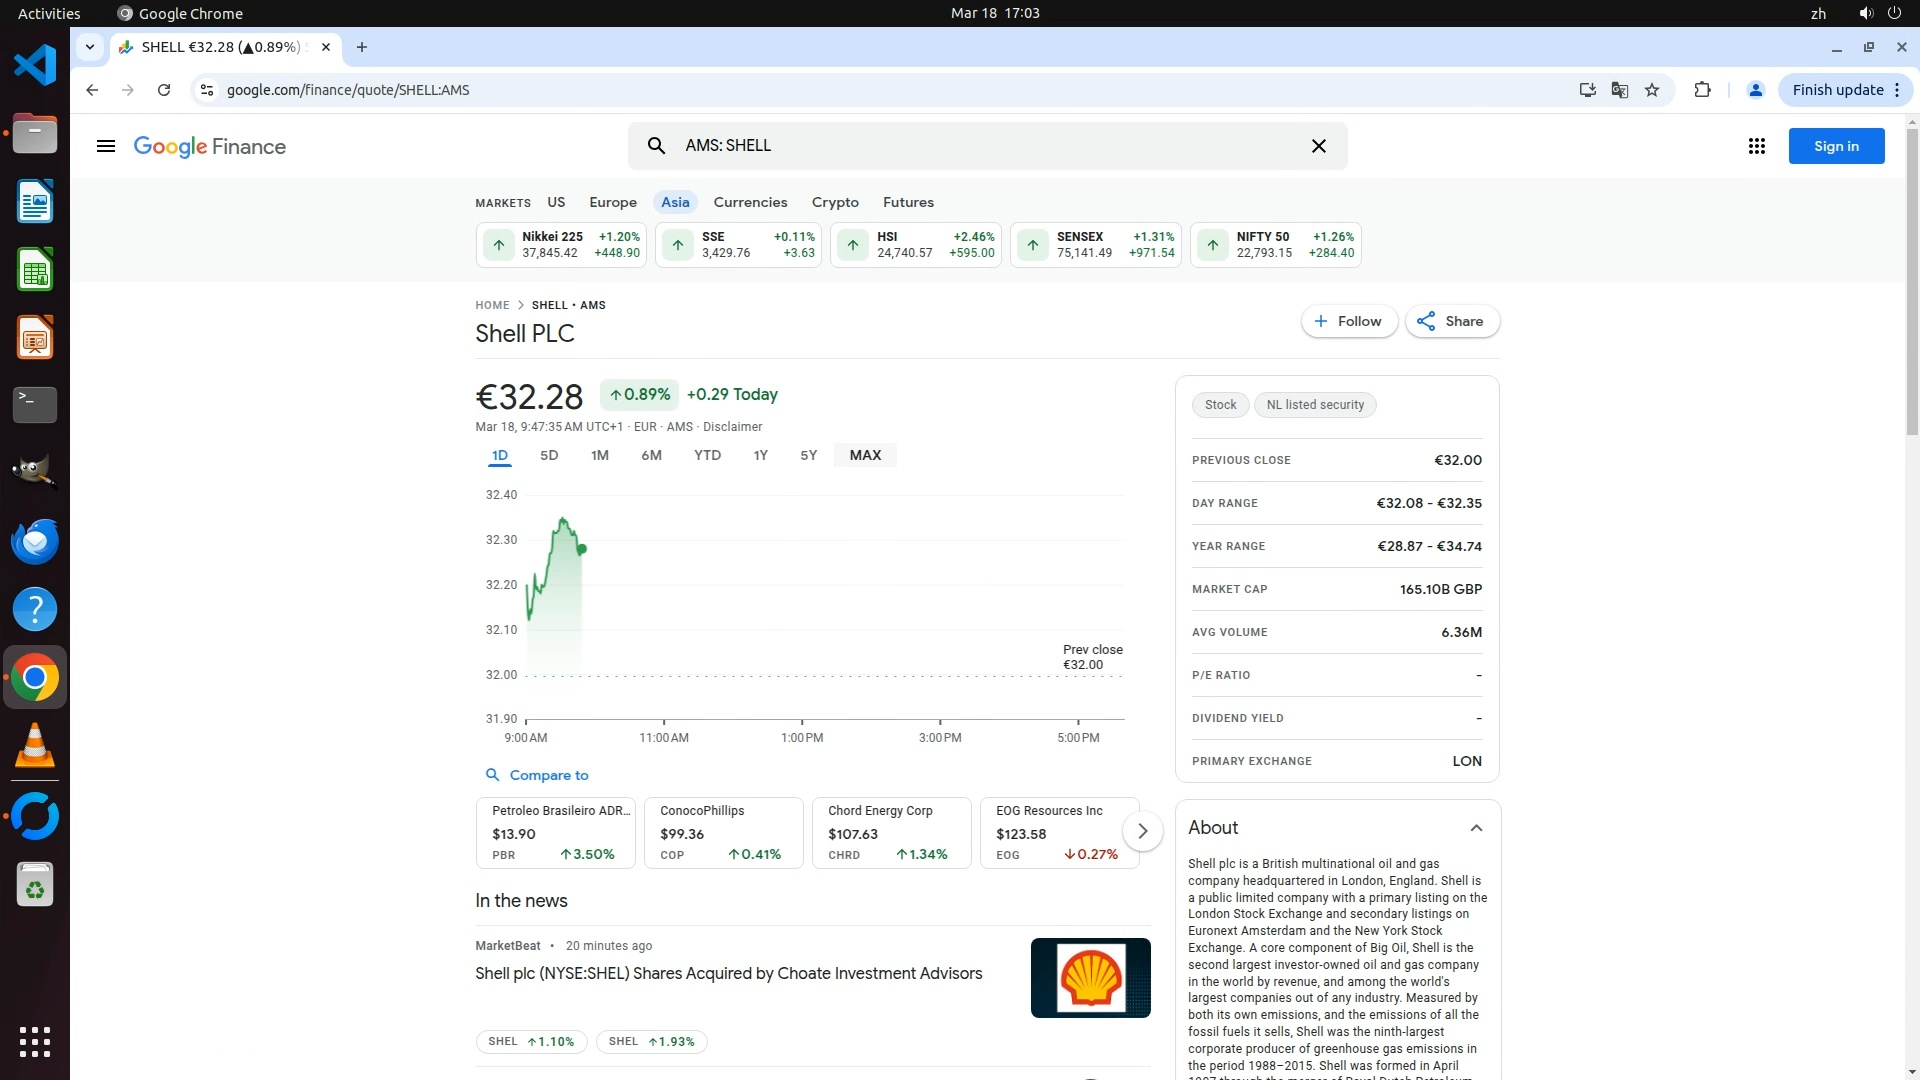The height and width of the screenshot is (1080, 1920).
Task: Select the Europe markets chip
Action: [612, 202]
